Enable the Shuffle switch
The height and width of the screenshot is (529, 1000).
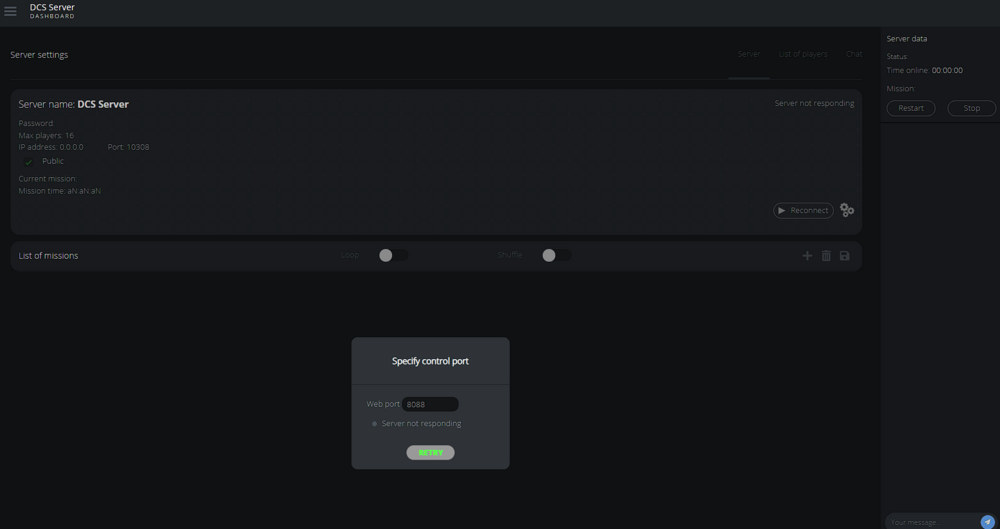(x=556, y=255)
